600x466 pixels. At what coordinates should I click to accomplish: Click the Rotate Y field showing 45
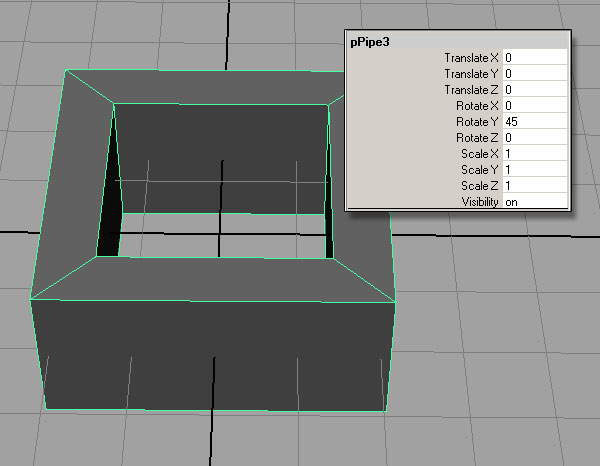(535, 122)
